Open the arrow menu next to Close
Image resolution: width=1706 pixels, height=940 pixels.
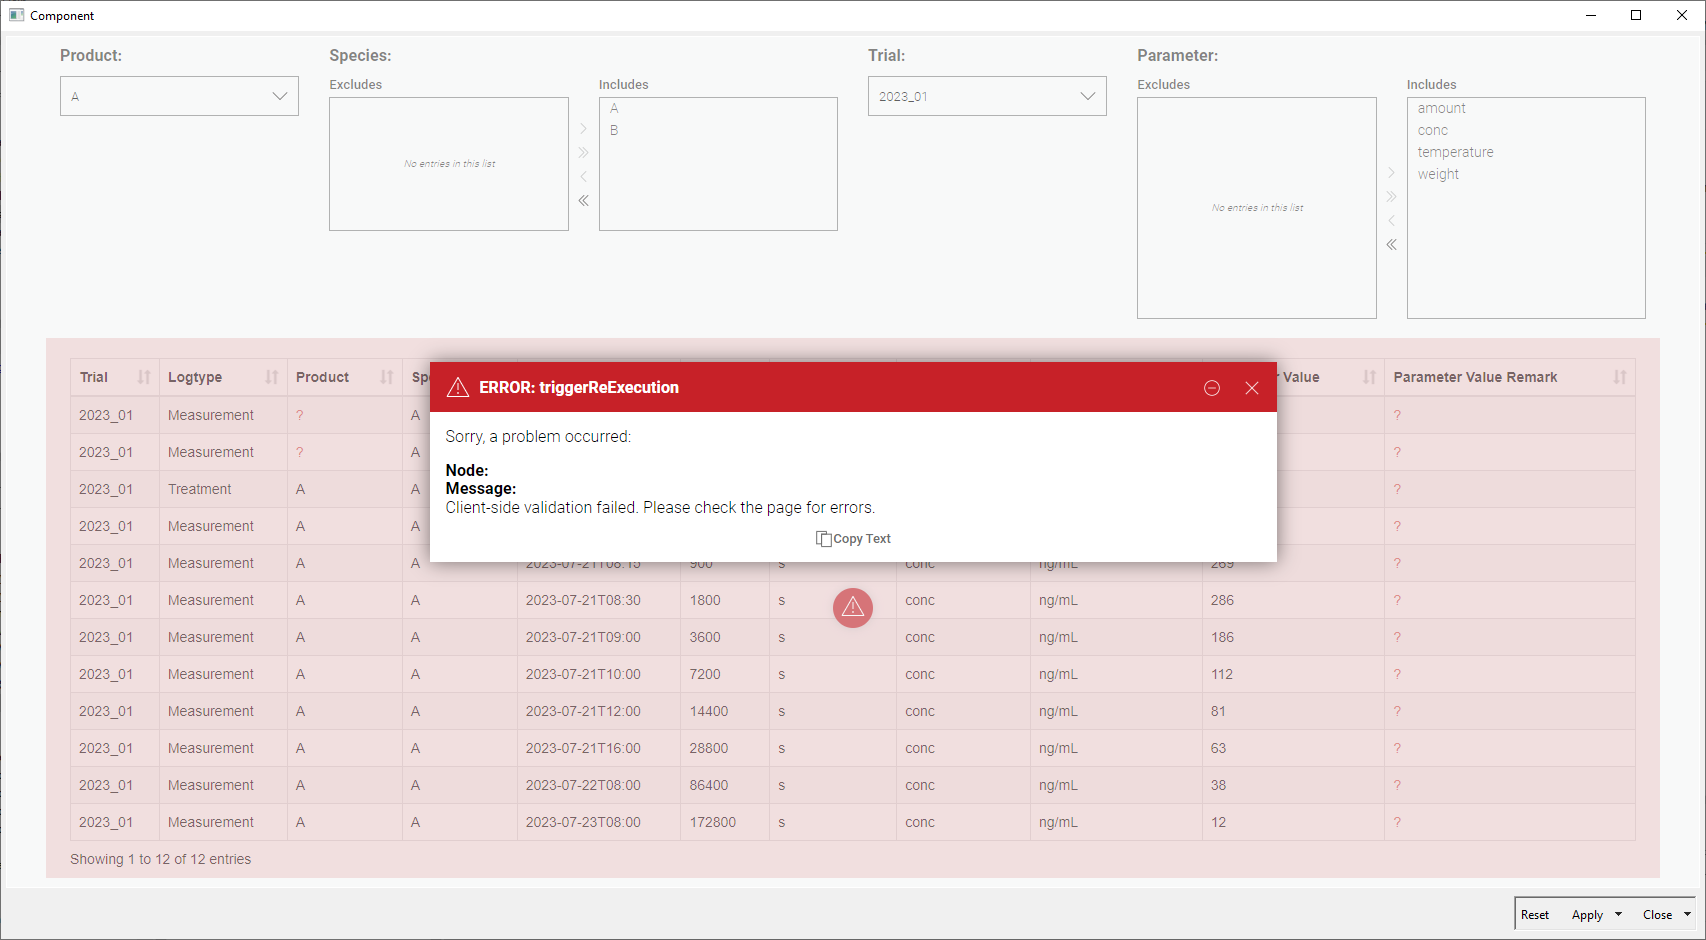pos(1687,914)
